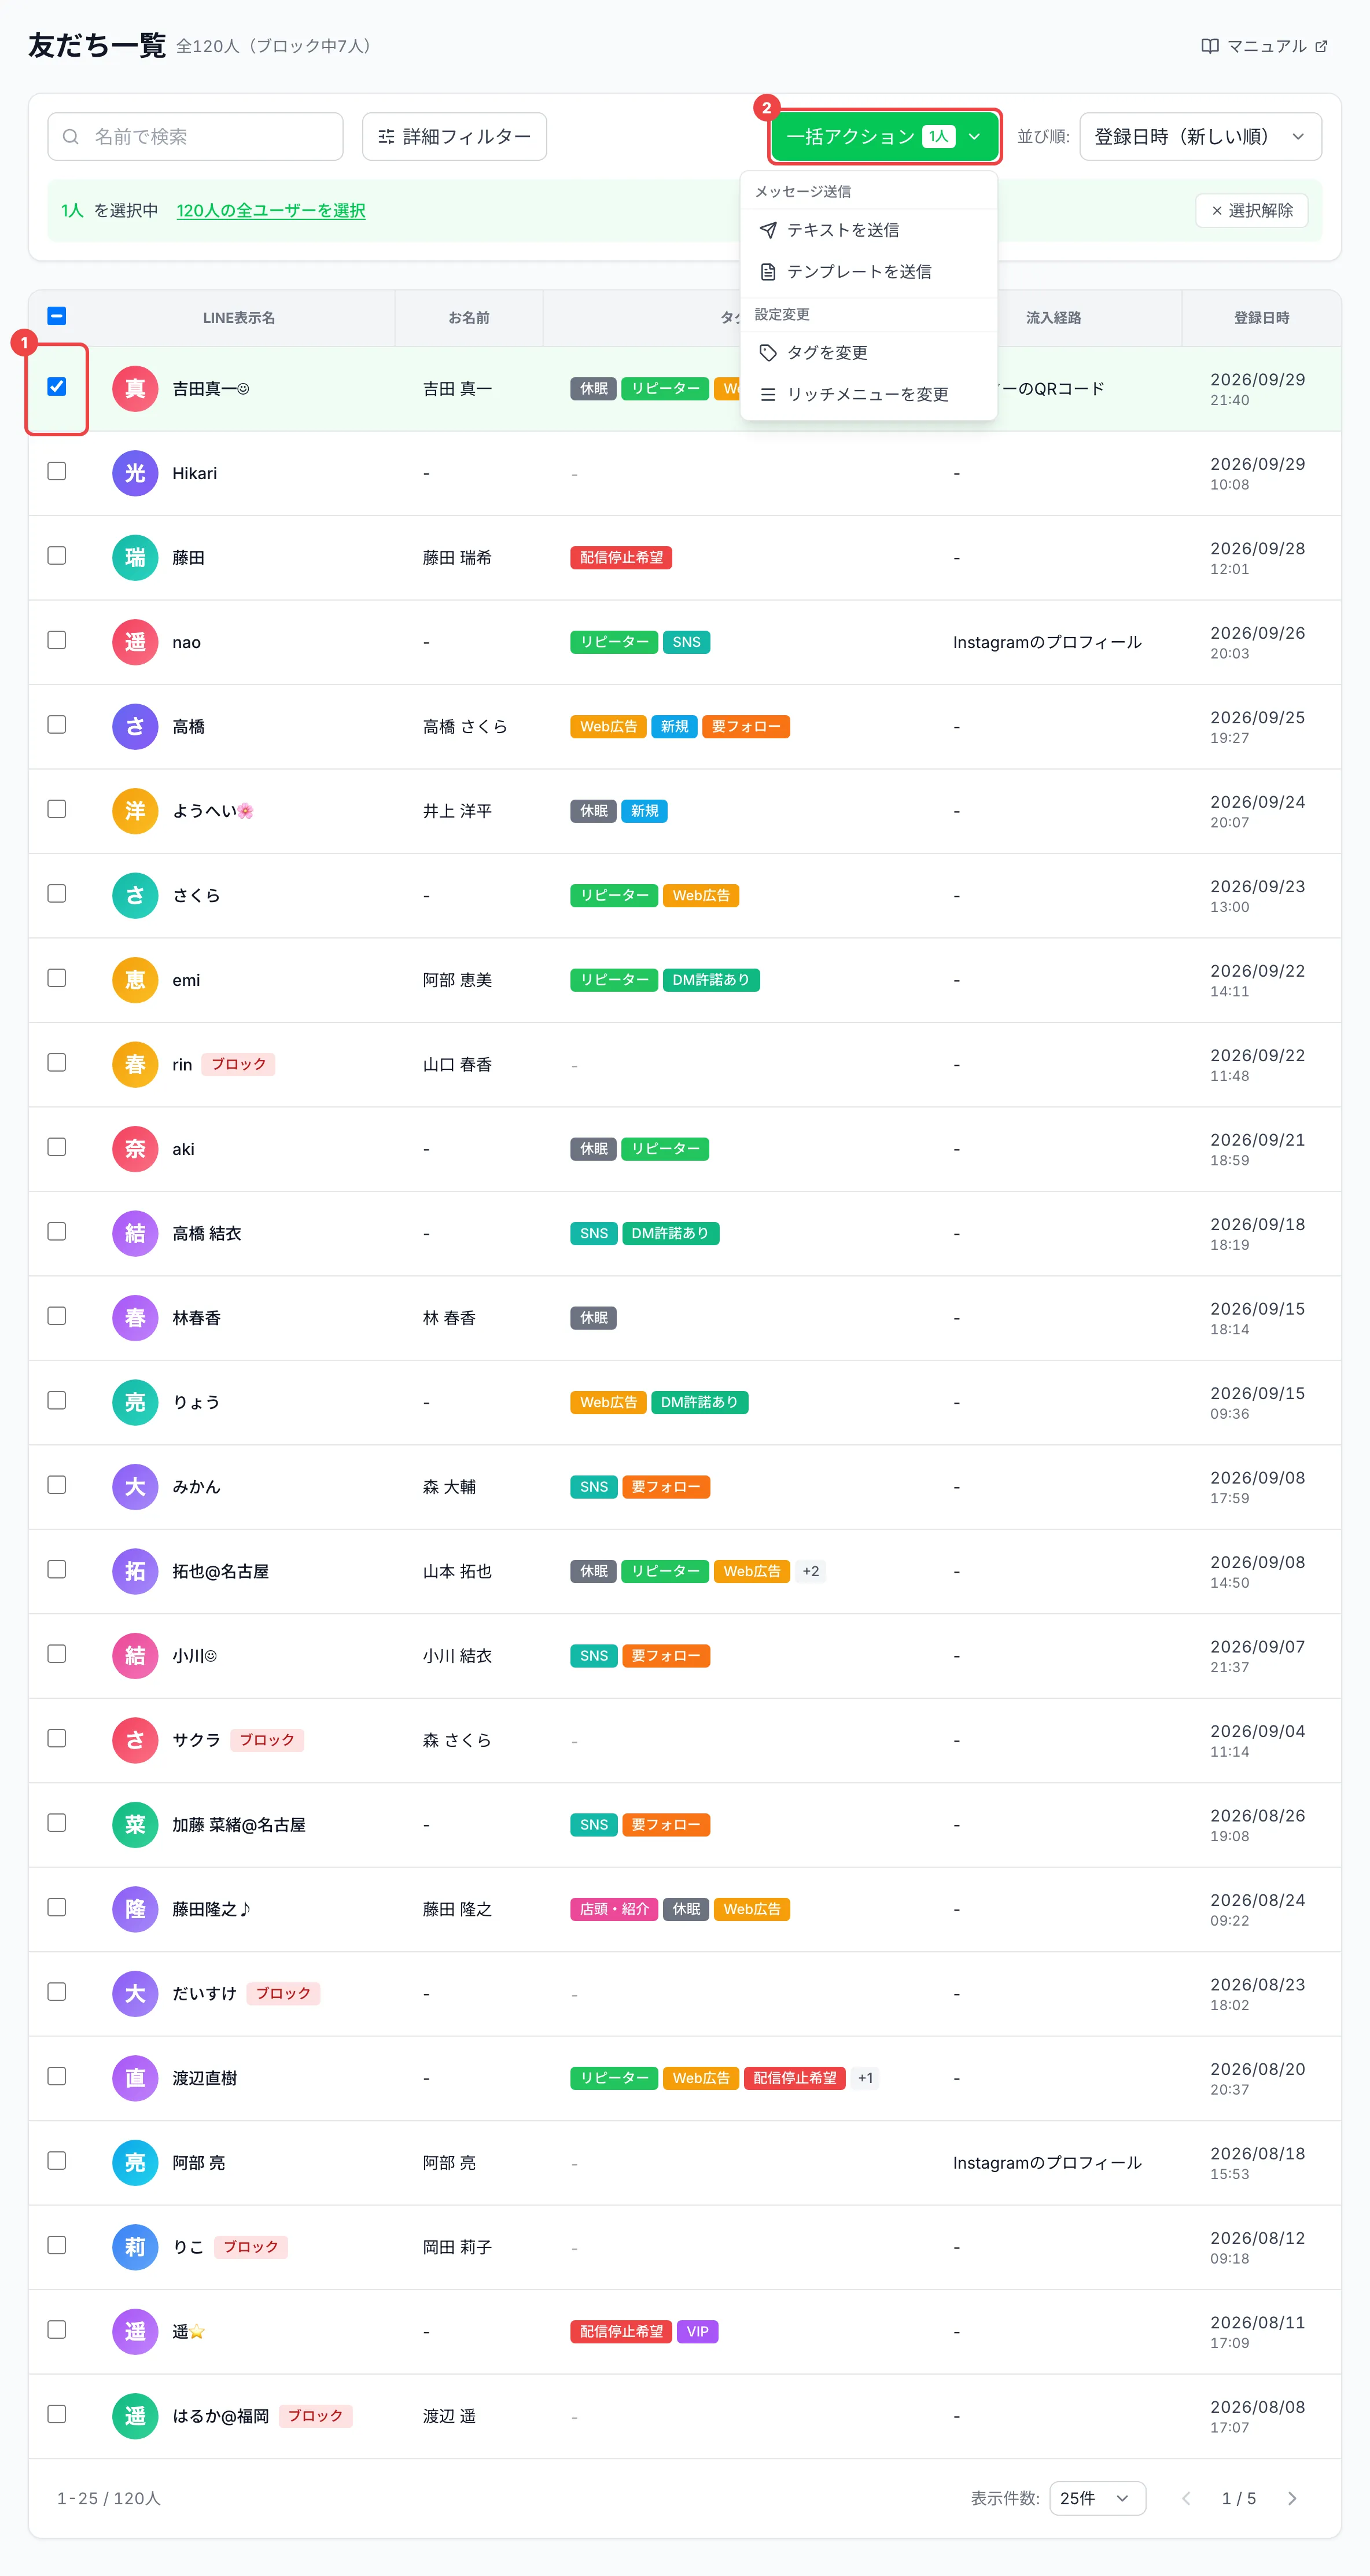Click the magnifier icon in search box
1370x2576 pixels.
click(x=71, y=136)
